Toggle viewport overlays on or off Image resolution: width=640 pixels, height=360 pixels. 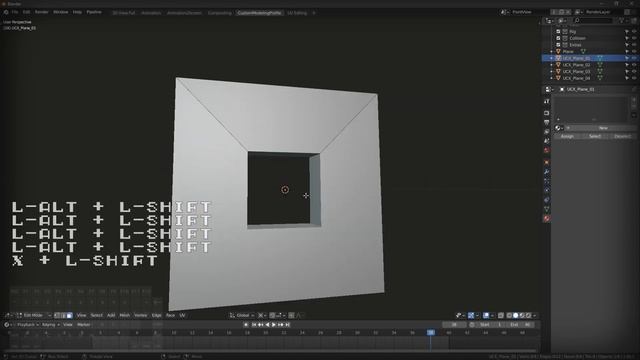coord(486,315)
